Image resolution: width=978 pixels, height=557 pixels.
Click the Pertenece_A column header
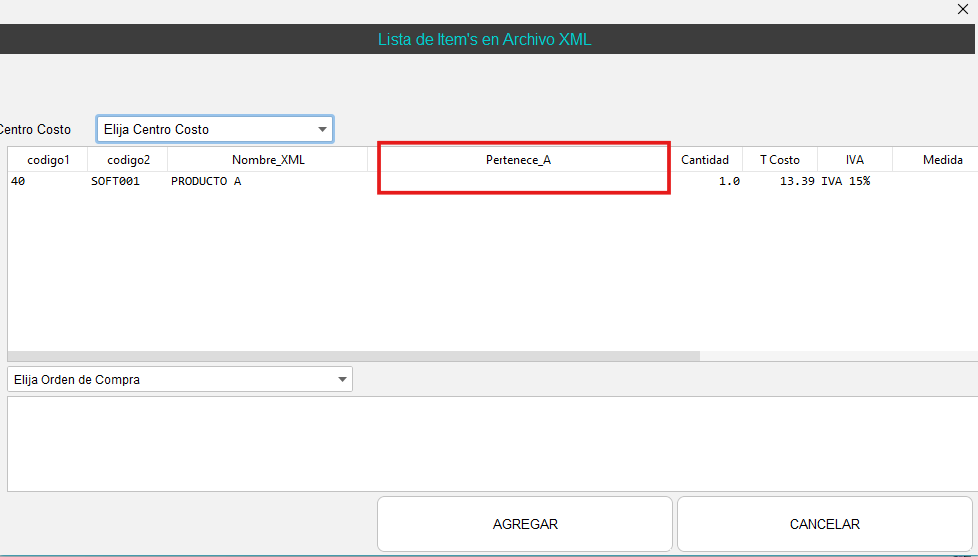click(x=518, y=160)
